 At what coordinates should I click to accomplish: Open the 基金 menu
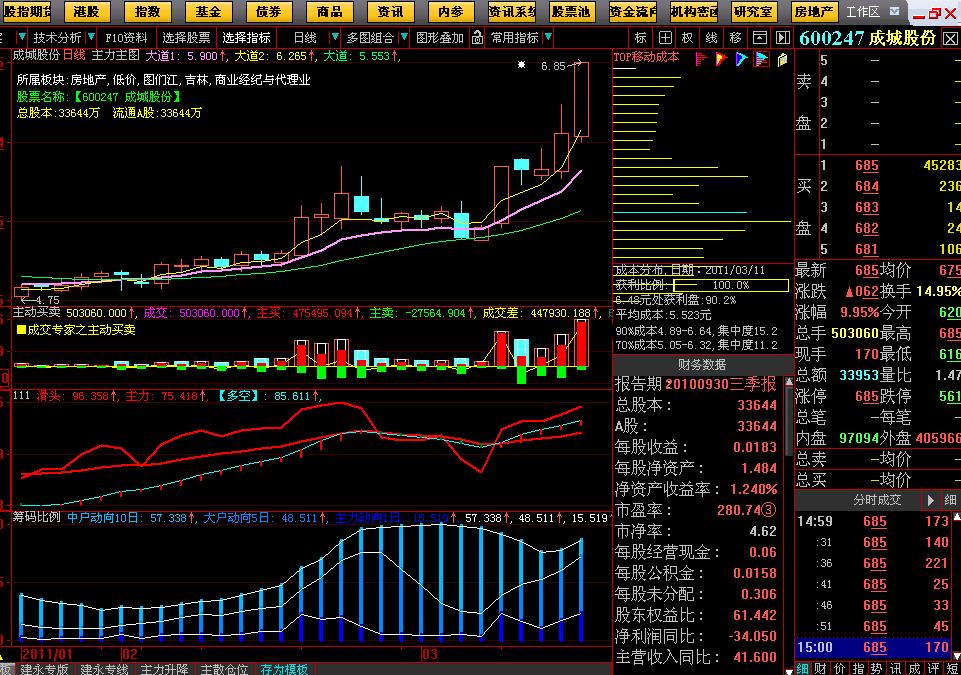(x=208, y=12)
